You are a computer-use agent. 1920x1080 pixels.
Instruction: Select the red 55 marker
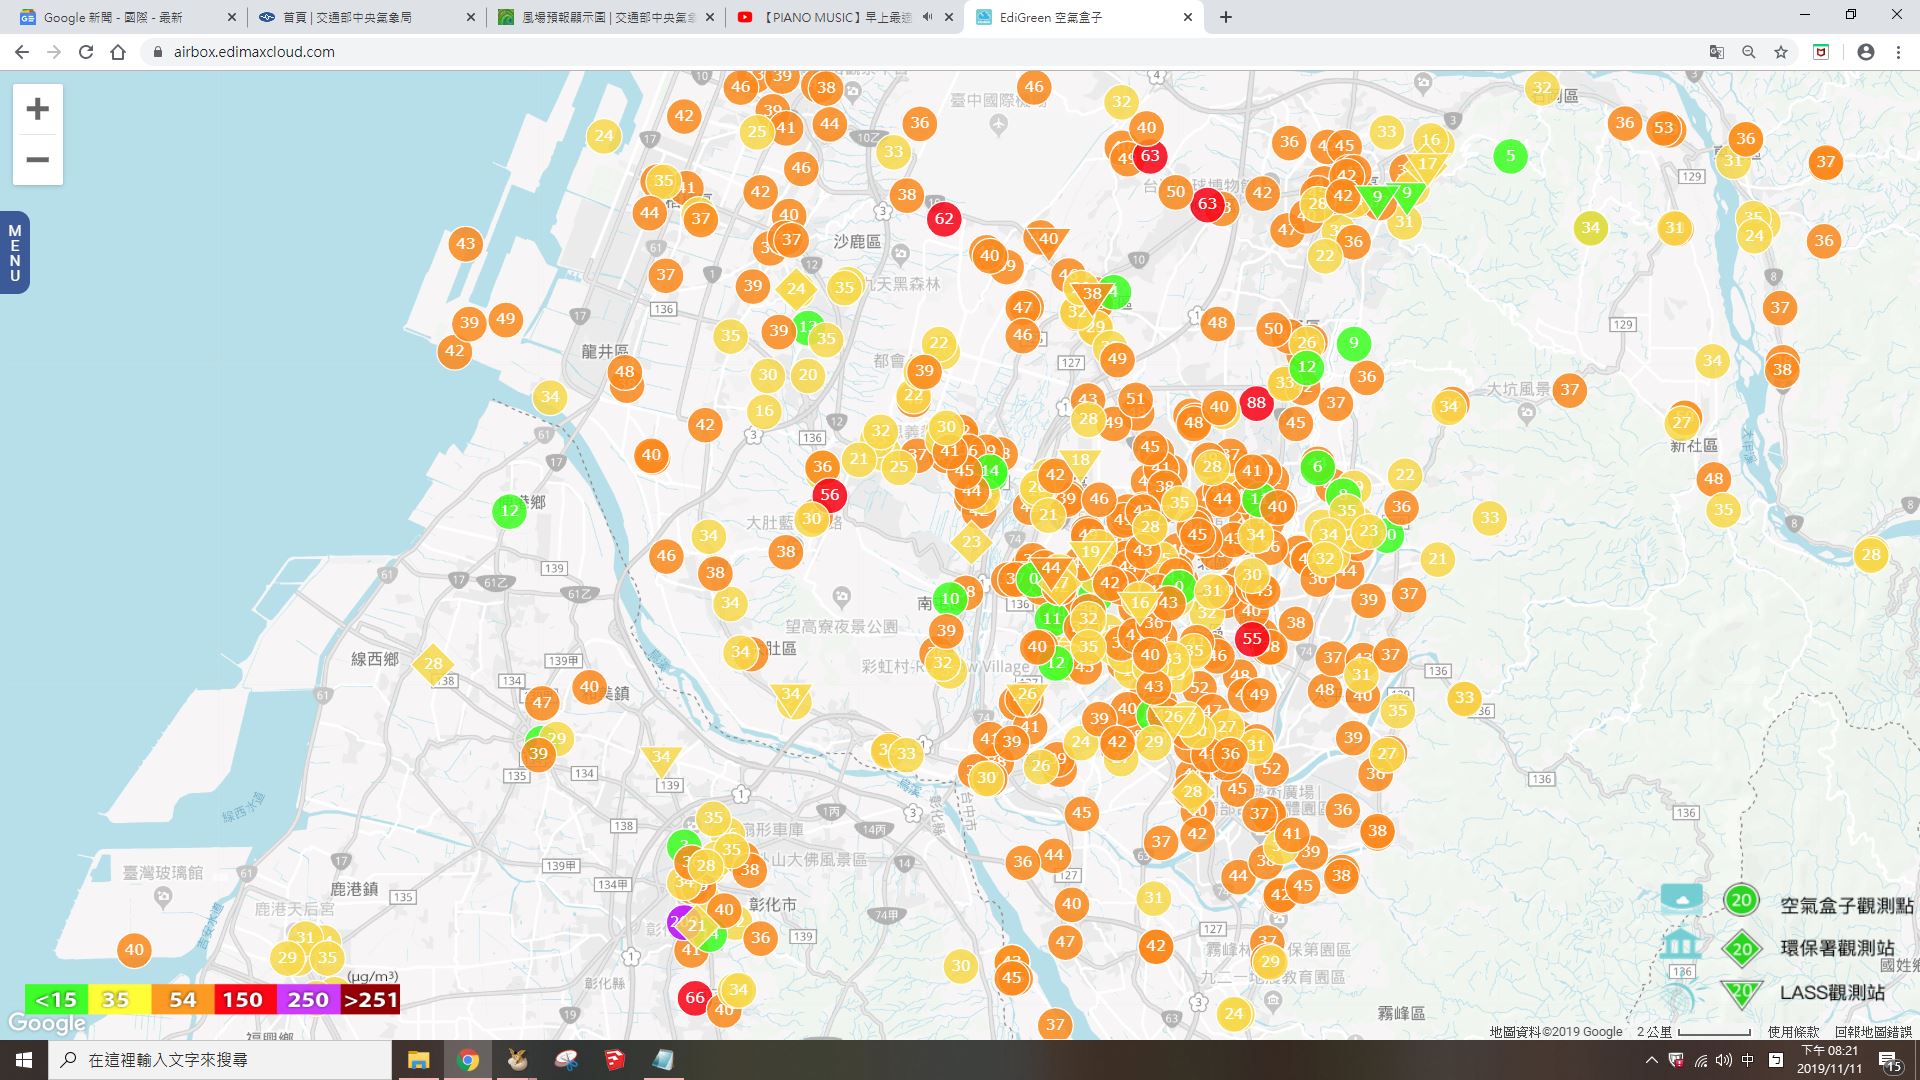[1252, 638]
